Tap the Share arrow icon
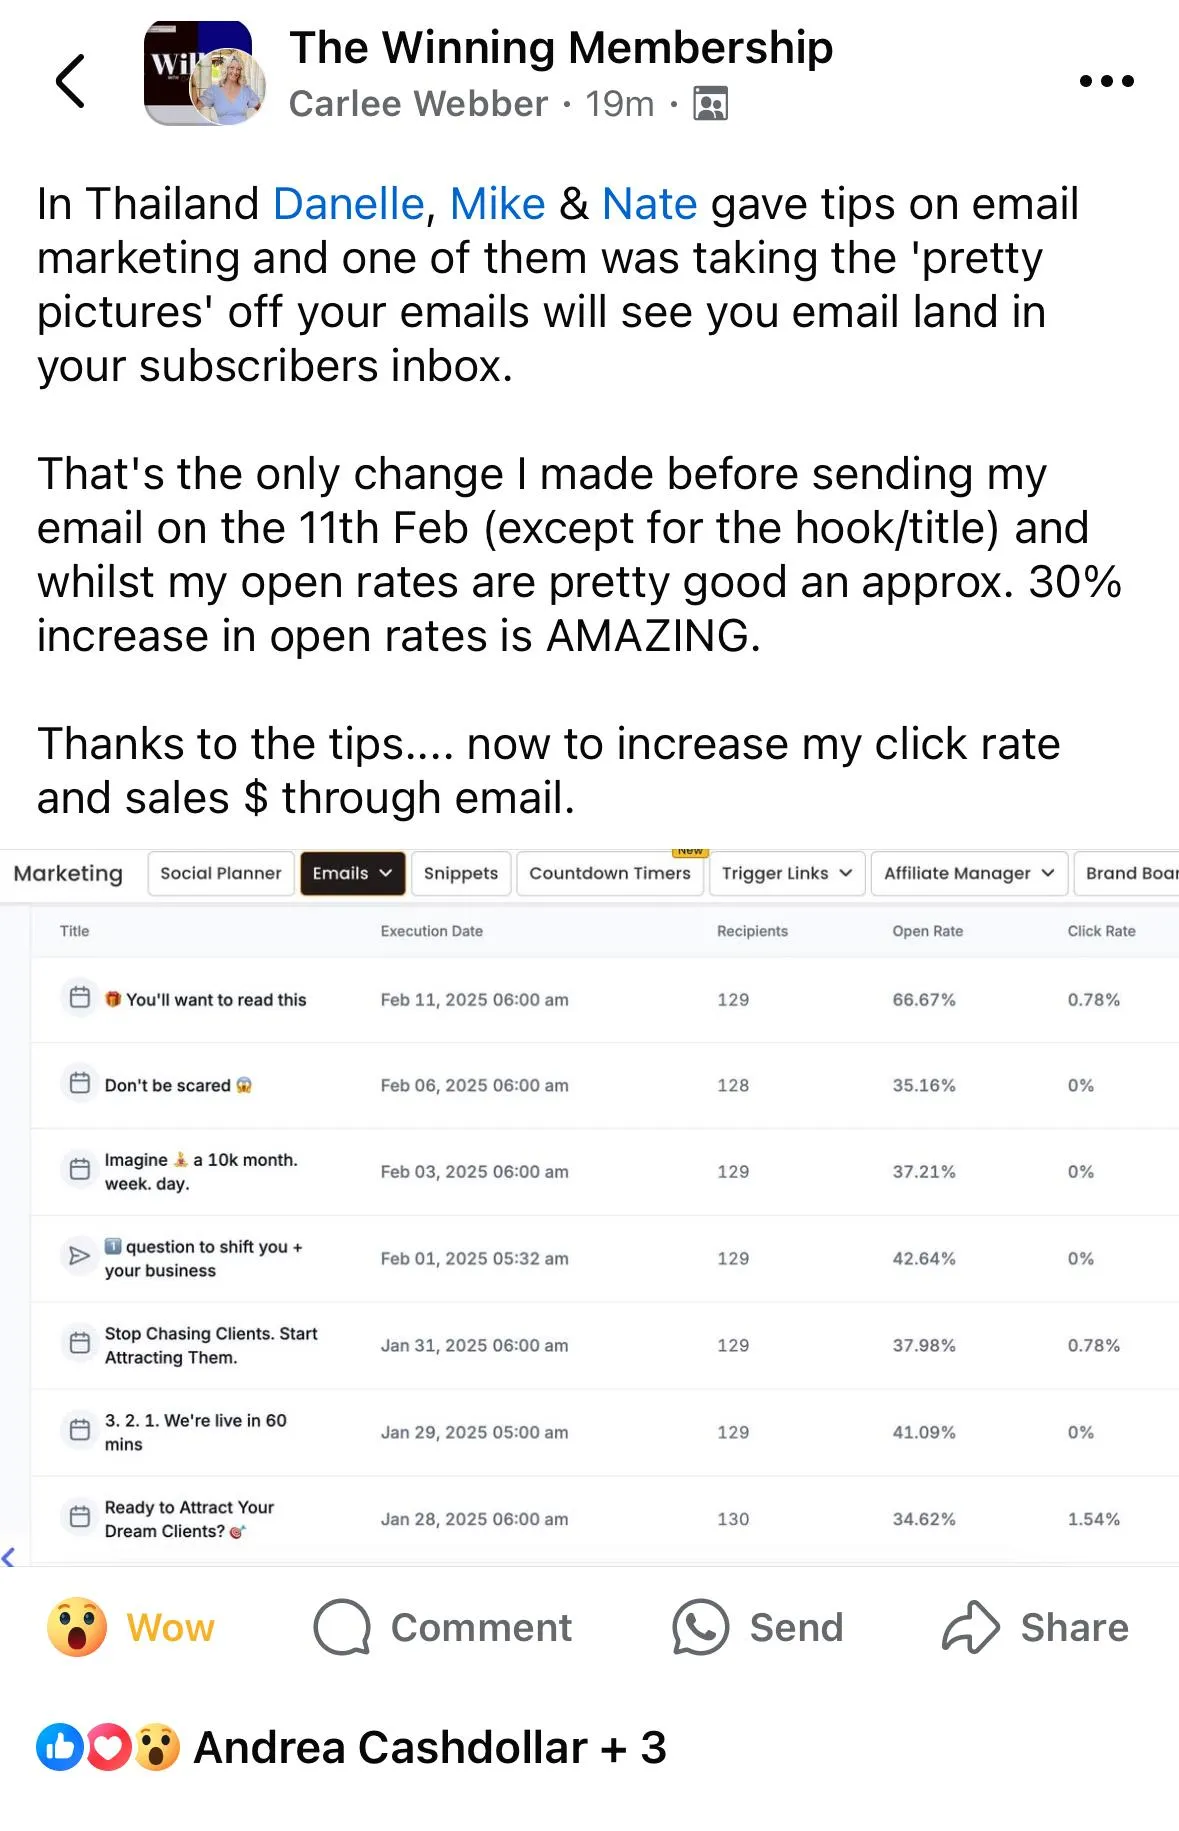1179x1831 pixels. coord(970,1627)
